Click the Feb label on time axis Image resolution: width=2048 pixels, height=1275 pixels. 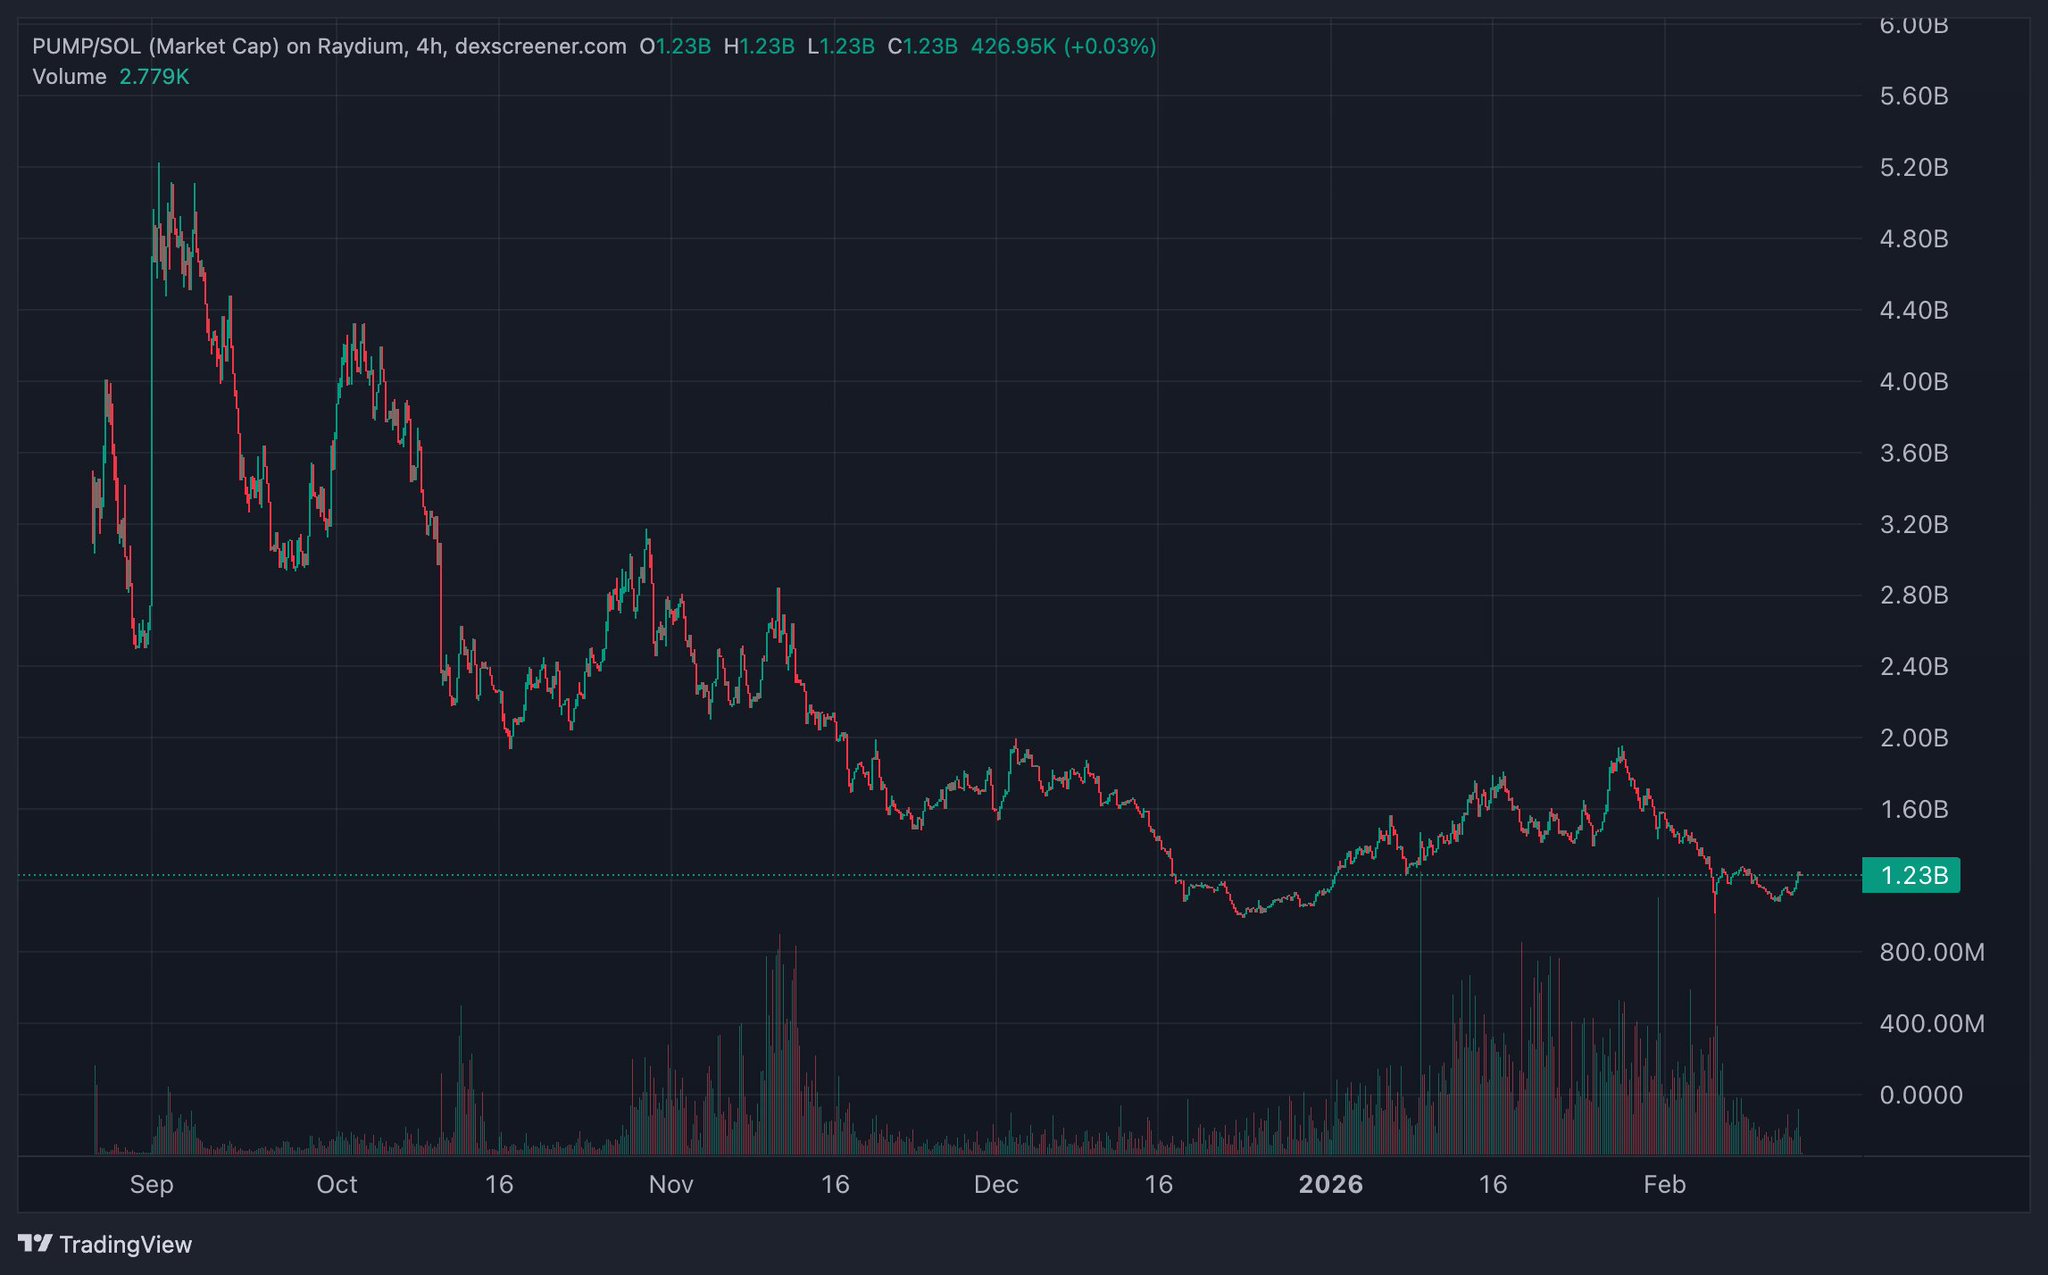[x=1664, y=1185]
